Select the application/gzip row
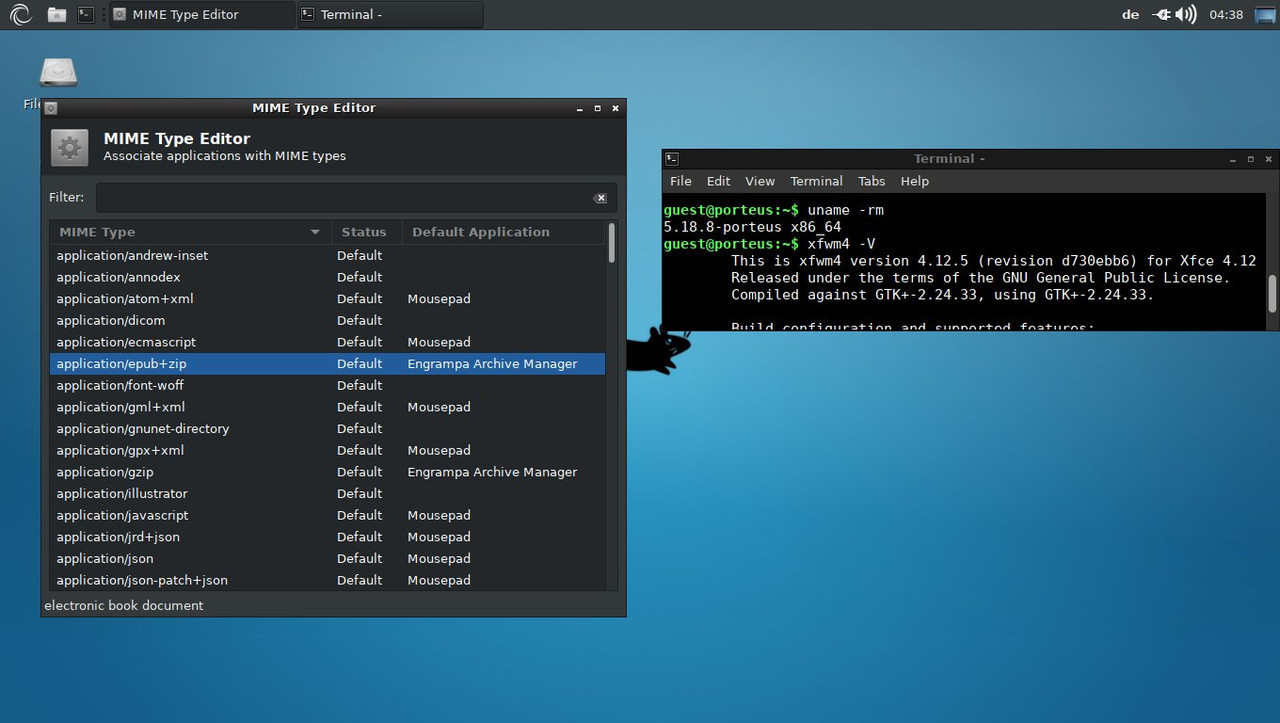 (327, 472)
